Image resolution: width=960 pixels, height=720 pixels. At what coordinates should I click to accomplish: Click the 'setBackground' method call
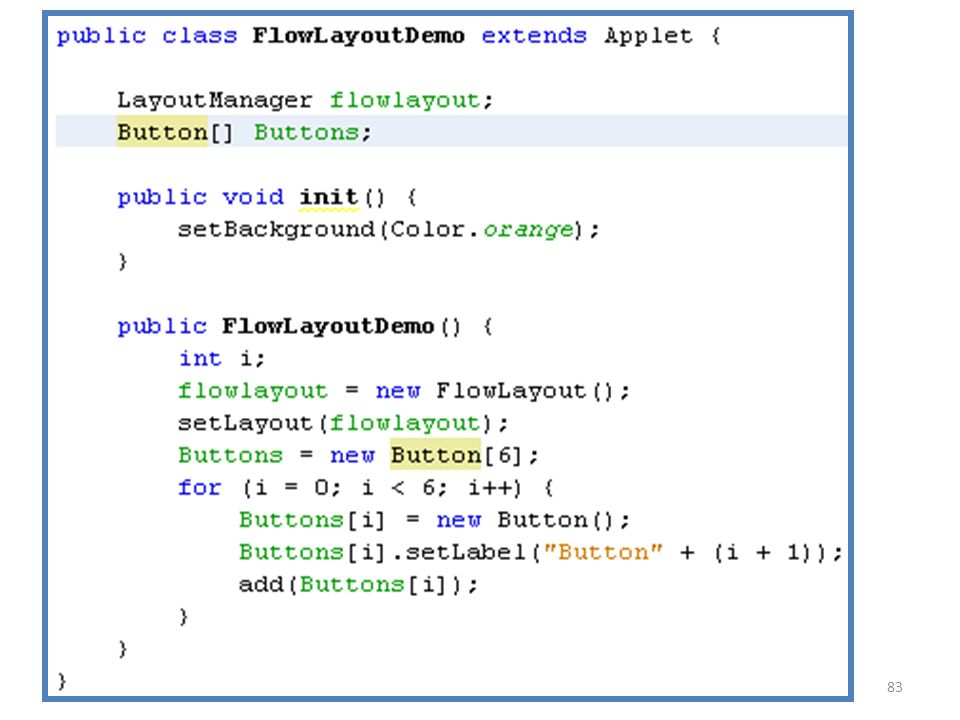(x=276, y=230)
